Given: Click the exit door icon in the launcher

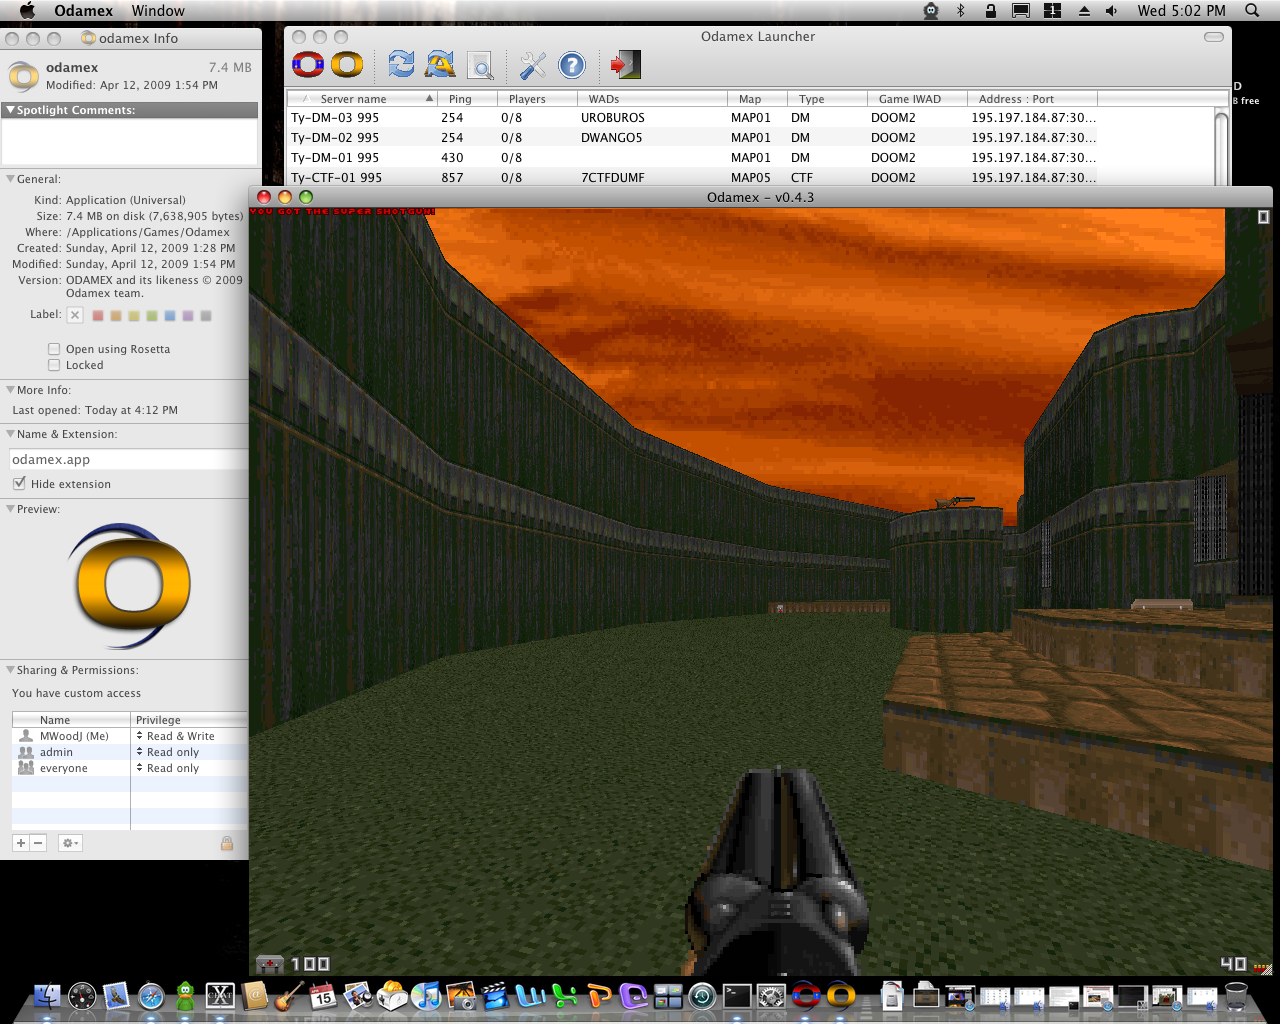Looking at the screenshot, I should point(626,66).
